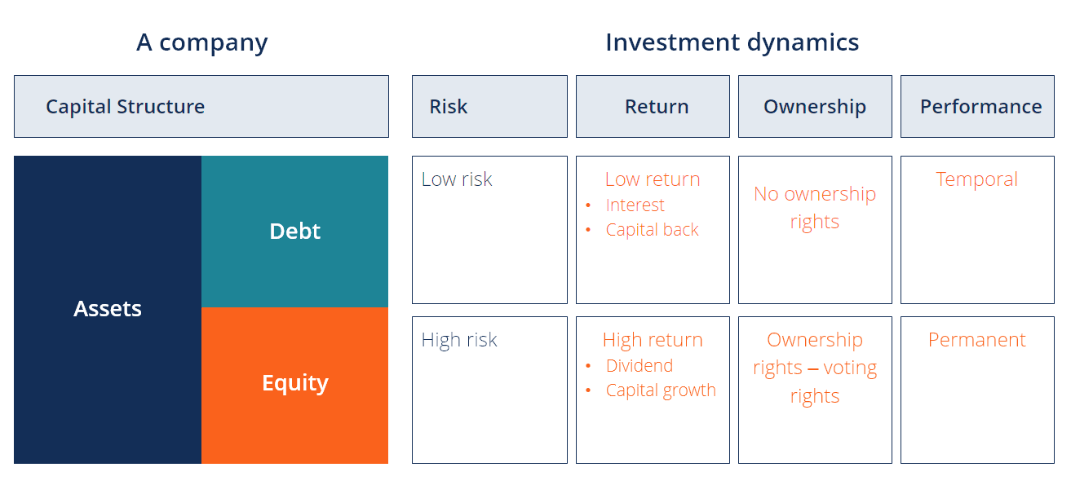Click Ownership rights – voting rights cell

(x=815, y=390)
